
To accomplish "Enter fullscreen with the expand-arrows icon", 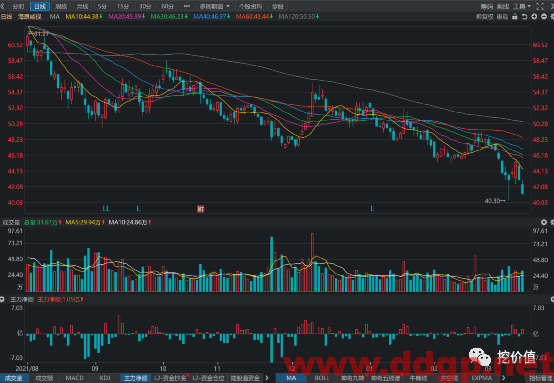I will point(540,6).
